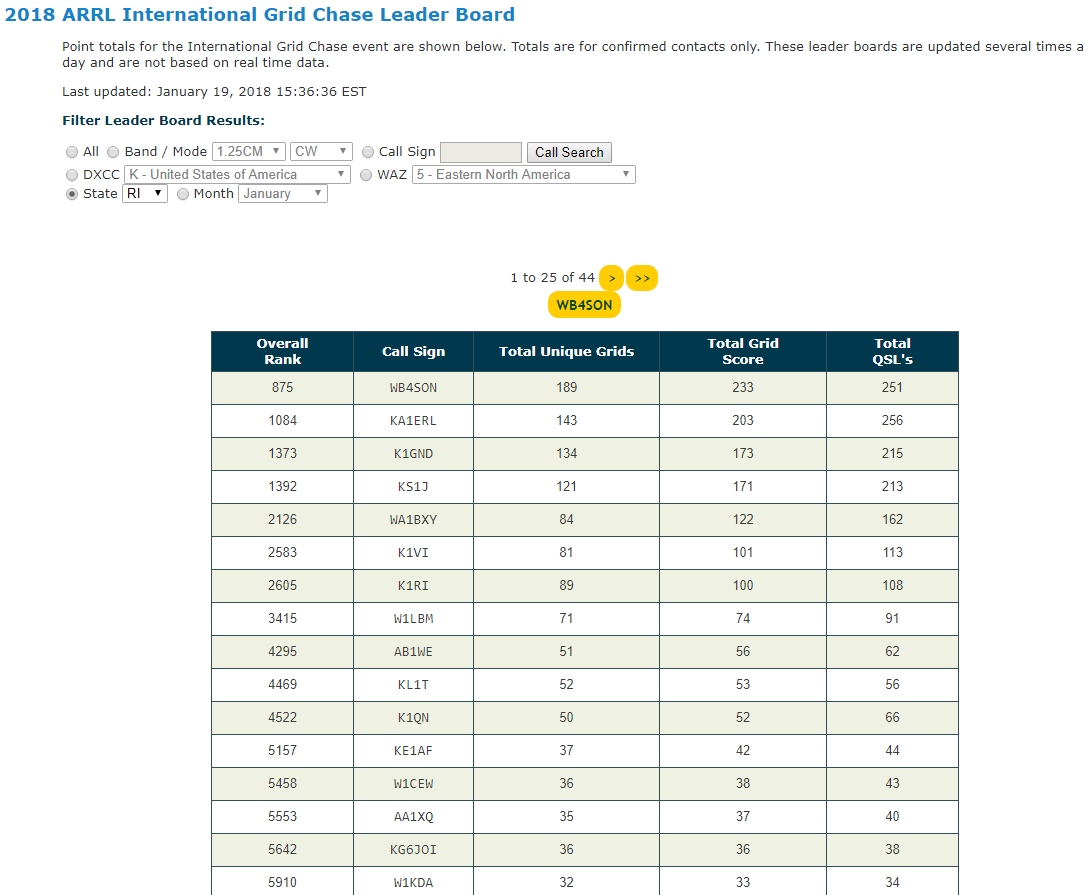
Task: Expand the United States of America DXCC dropdown
Action: [237, 174]
